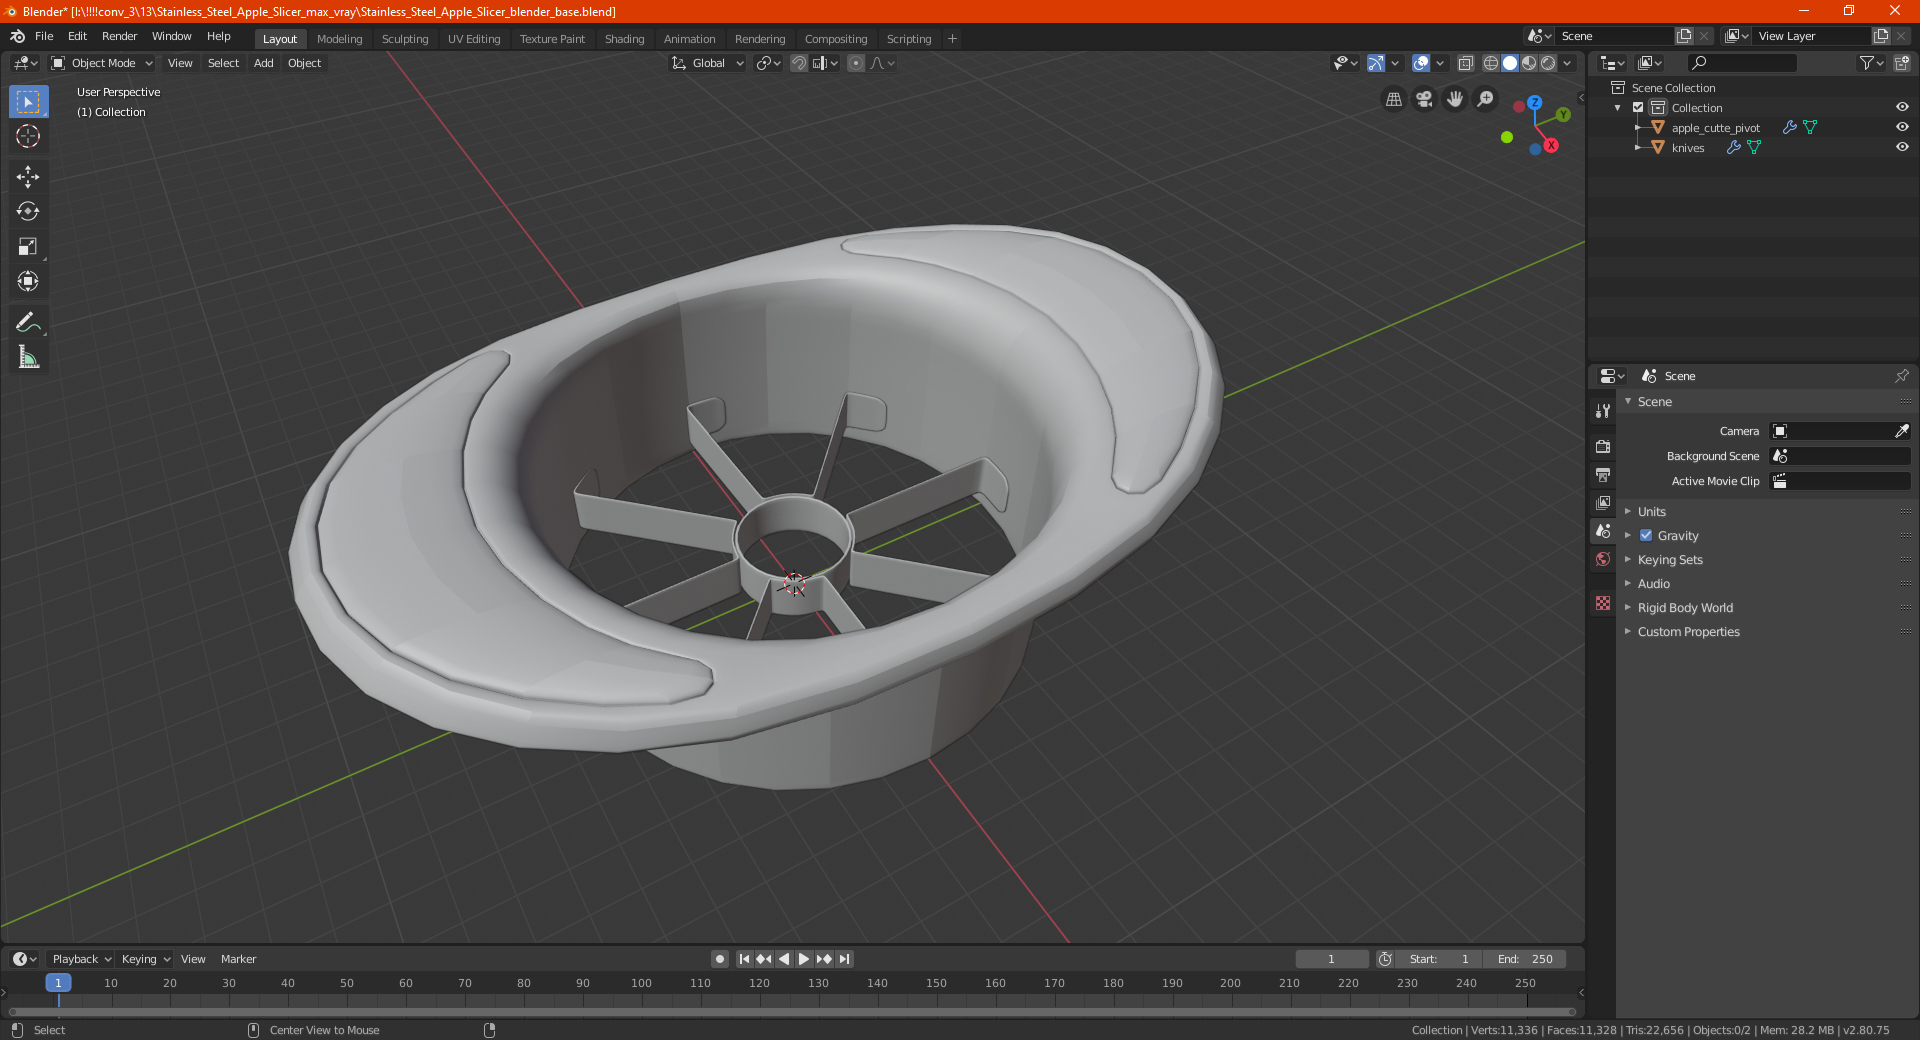The height and width of the screenshot is (1040, 1920).
Task: Uncheck the Collection checkbox in outliner
Action: coord(1638,107)
